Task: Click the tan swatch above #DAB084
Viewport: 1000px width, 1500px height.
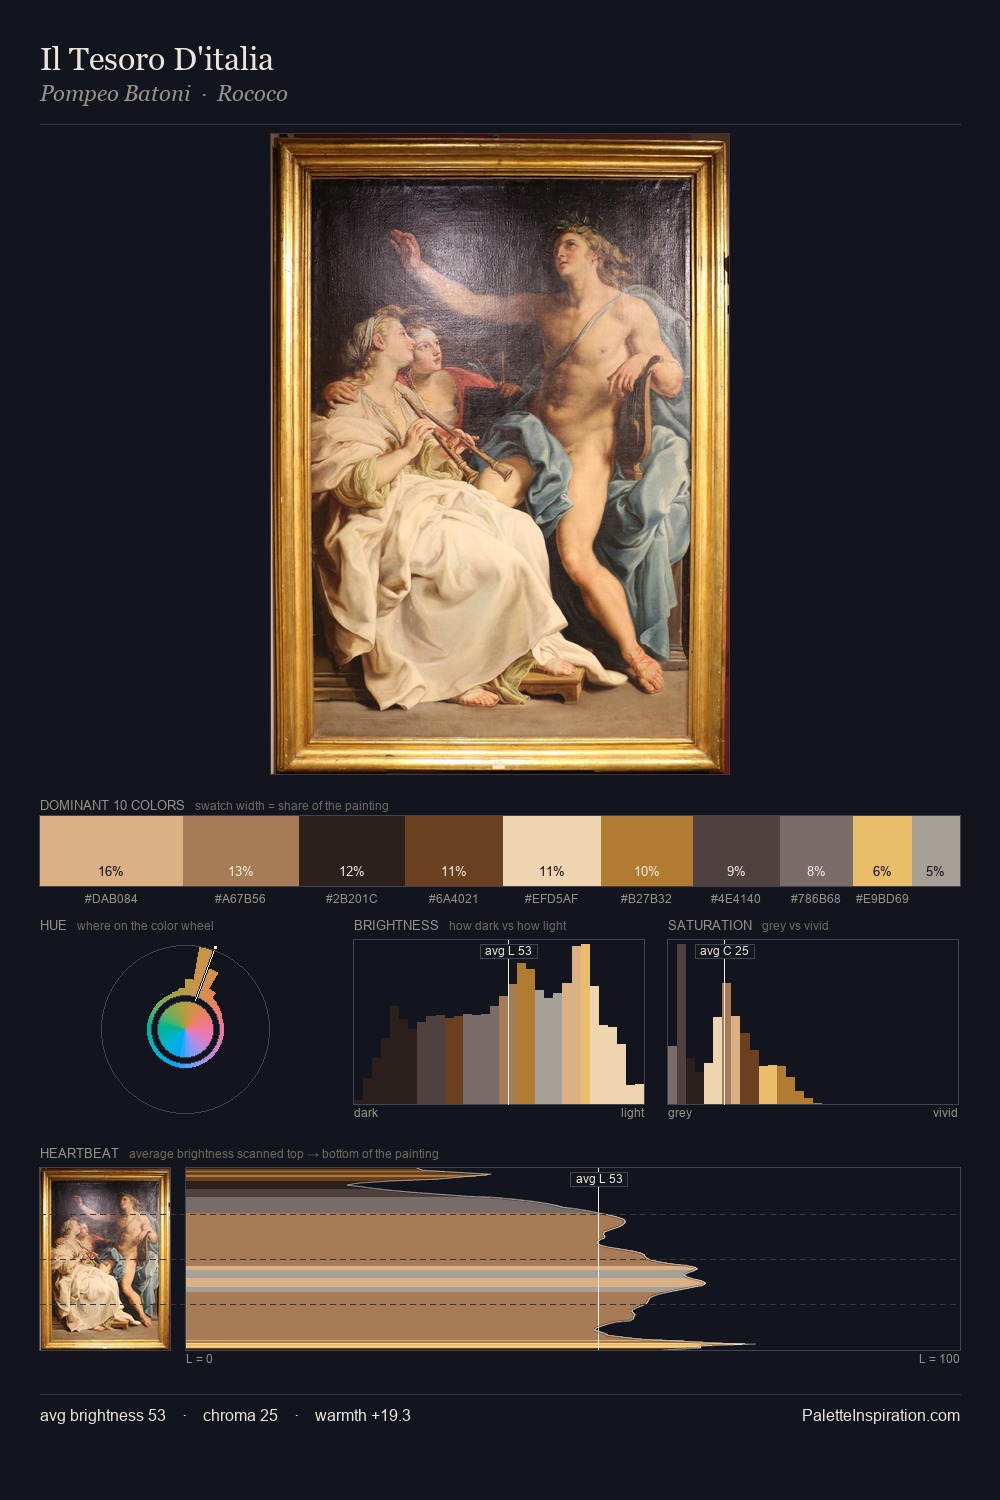Action: coord(111,851)
